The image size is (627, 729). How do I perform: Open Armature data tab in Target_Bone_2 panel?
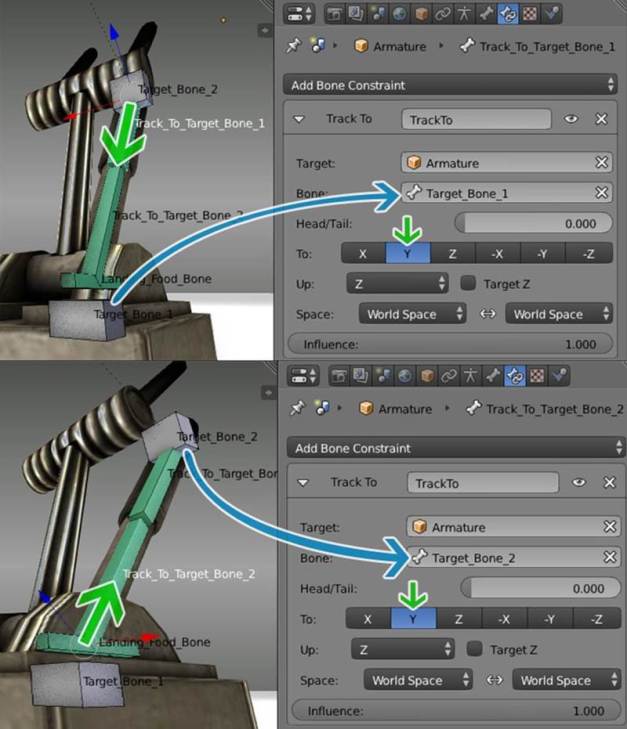tap(470, 376)
